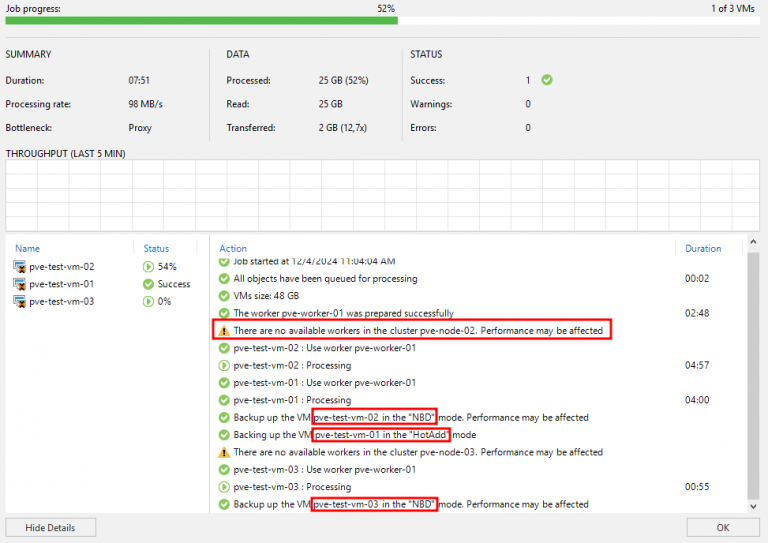The image size is (768, 543).
Task: Click the 'no available workers' pve-node-02 warning text
Action: pyautogui.click(x=418, y=331)
